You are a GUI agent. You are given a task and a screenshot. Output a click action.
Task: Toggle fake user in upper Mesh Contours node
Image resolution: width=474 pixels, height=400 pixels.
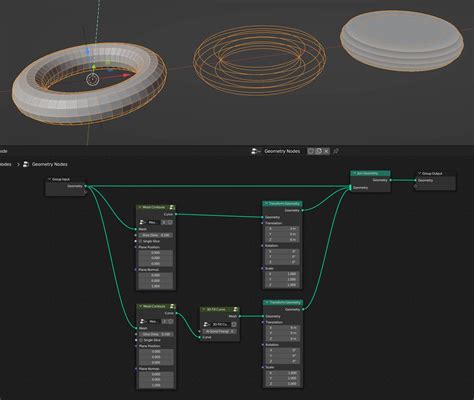(x=170, y=222)
